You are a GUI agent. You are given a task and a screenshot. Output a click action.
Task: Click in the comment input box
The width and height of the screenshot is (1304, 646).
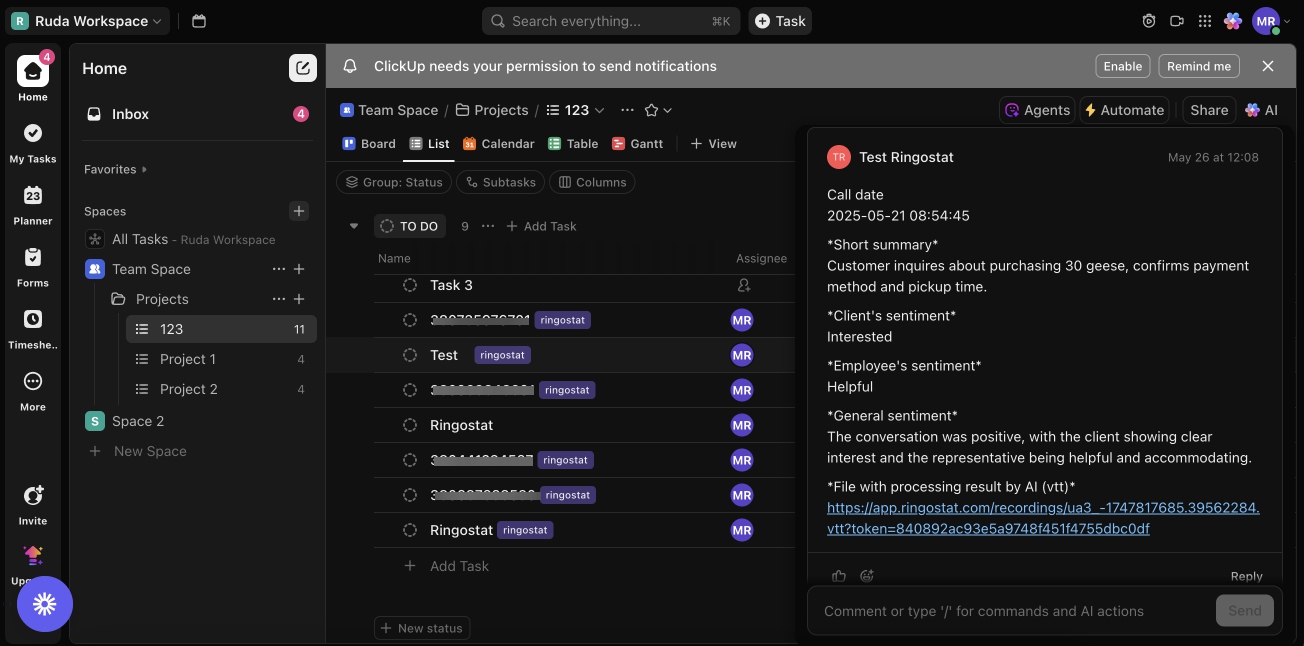pos(1012,611)
